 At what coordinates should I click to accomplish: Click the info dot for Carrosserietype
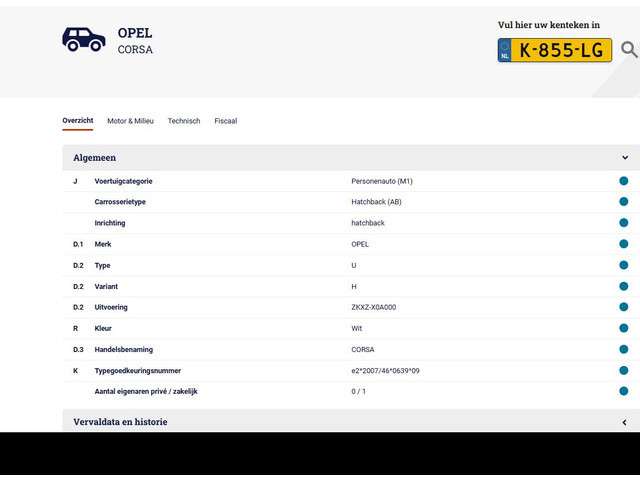pyautogui.click(x=623, y=202)
